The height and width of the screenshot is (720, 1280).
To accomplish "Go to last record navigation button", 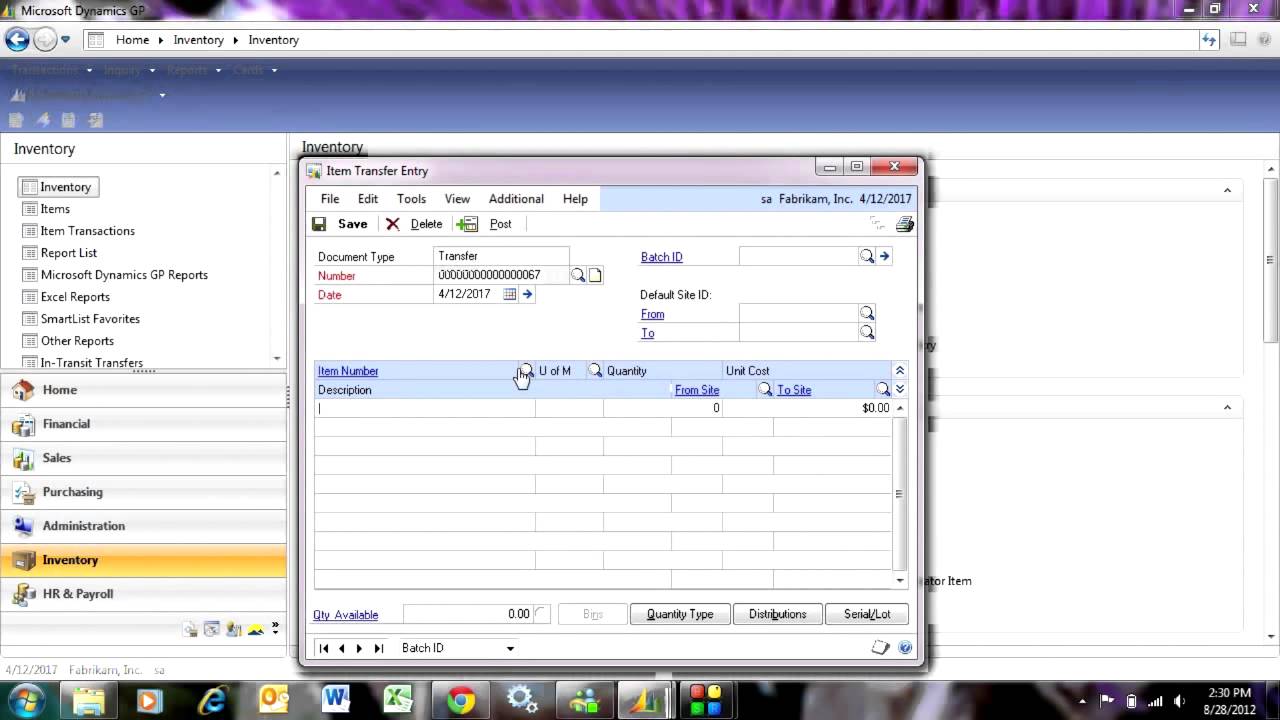I will 379,648.
